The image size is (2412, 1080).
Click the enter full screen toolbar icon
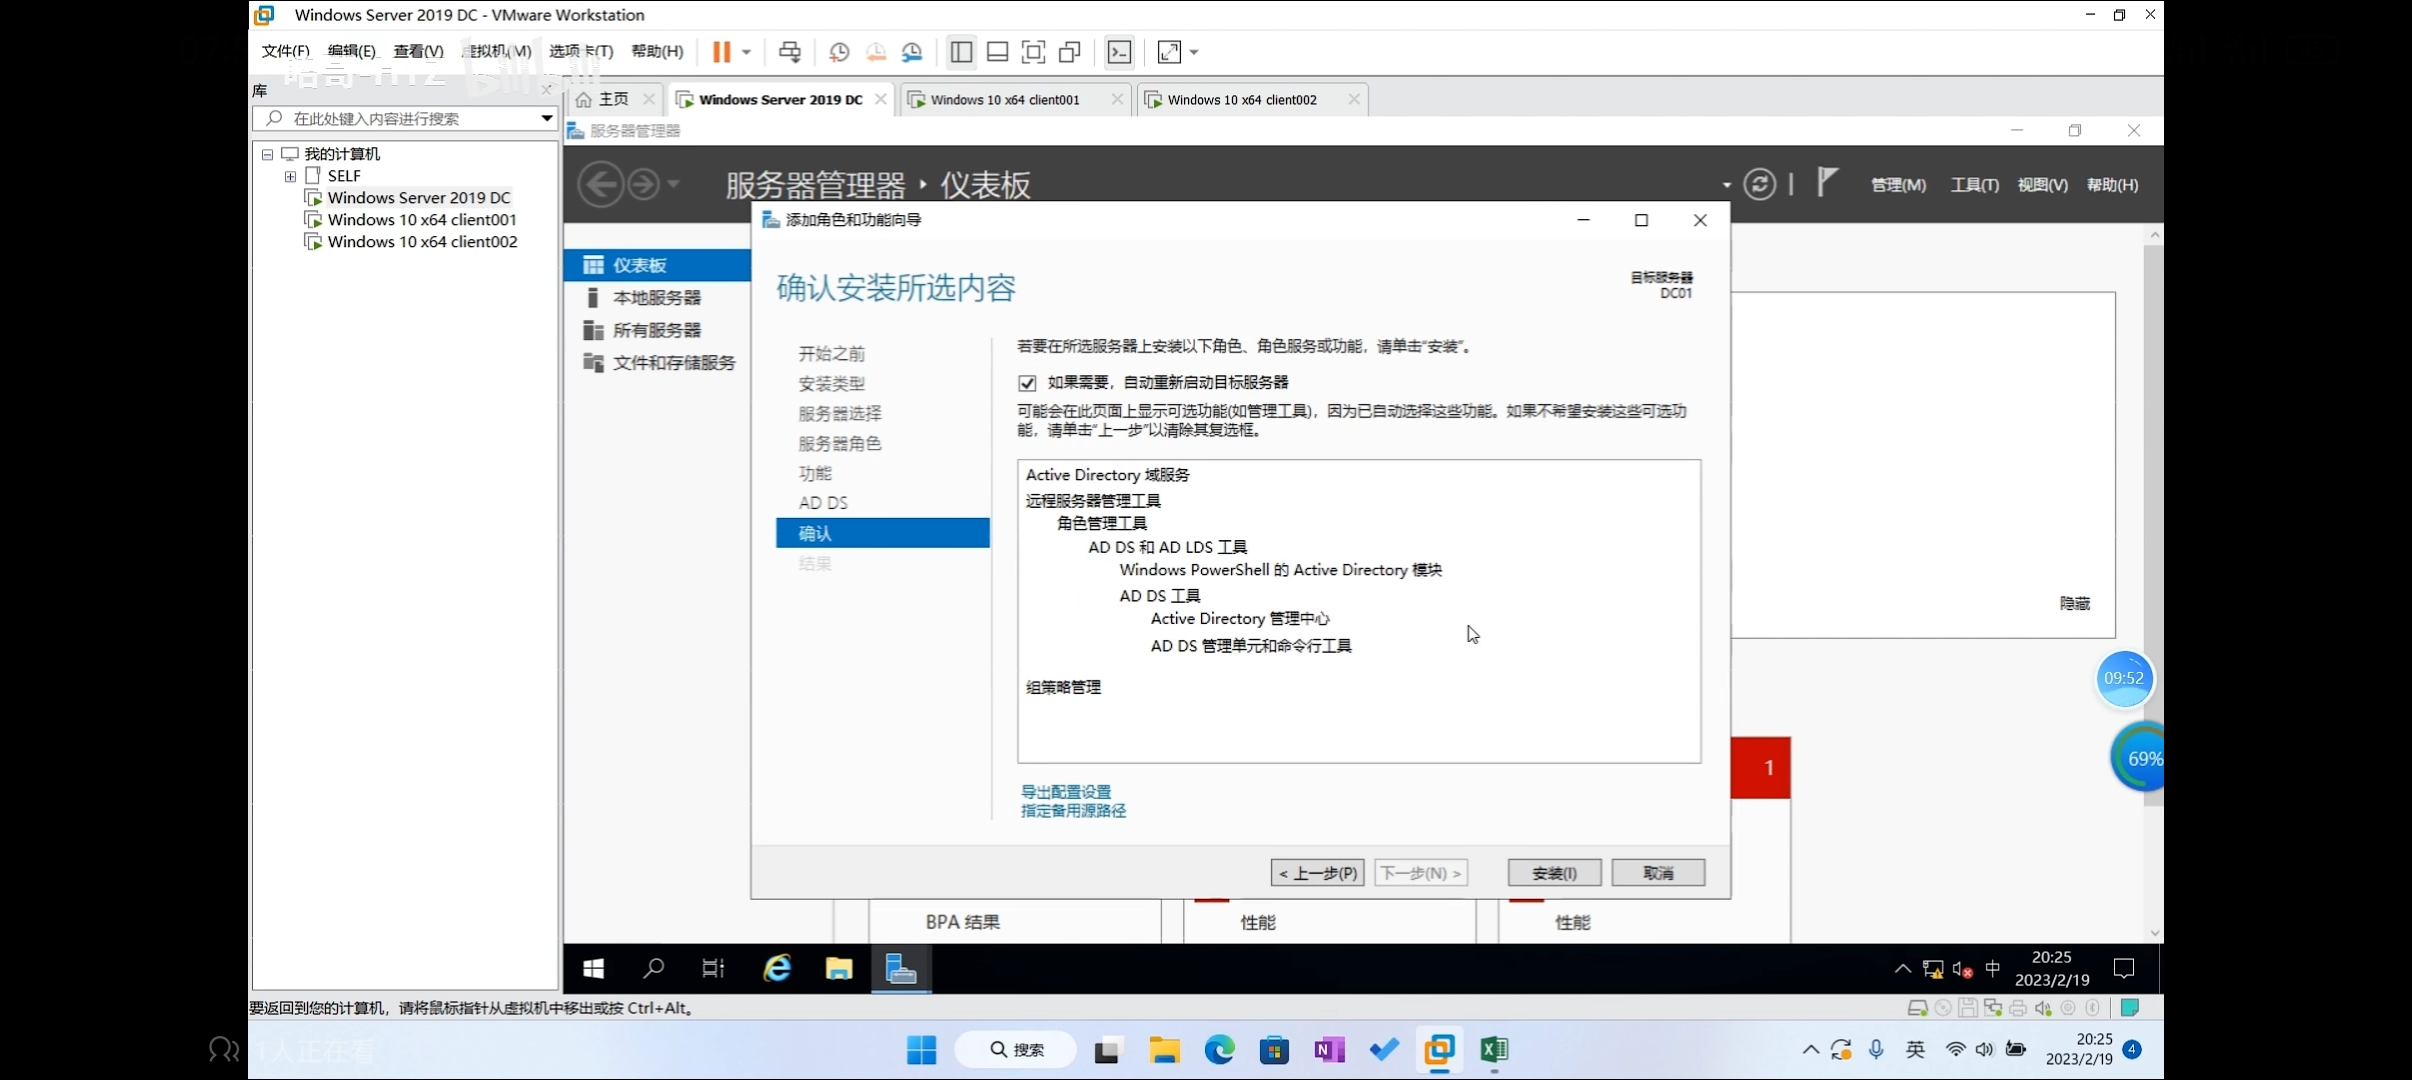1033,52
